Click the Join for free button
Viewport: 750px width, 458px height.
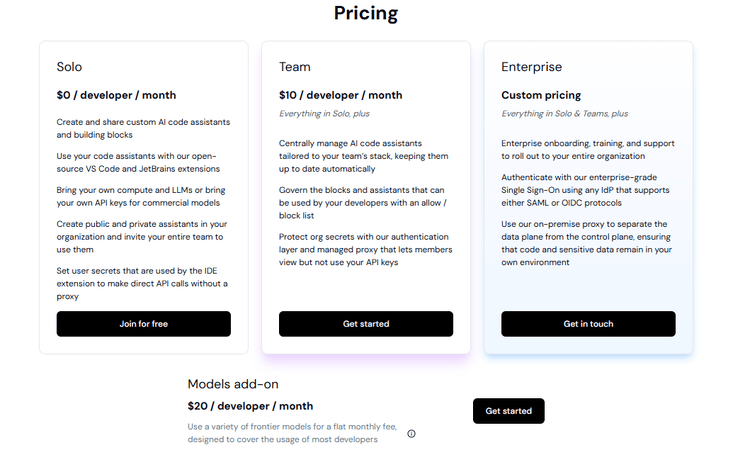[143, 324]
